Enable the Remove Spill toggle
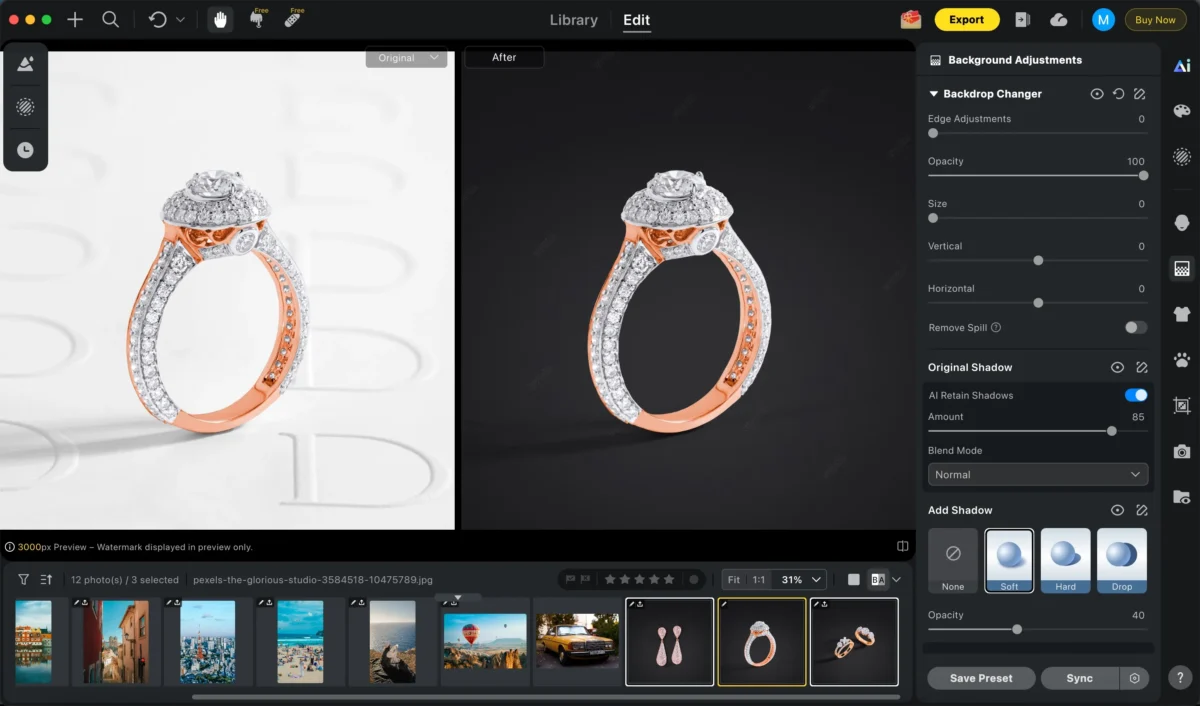Image resolution: width=1200 pixels, height=706 pixels. pyautogui.click(x=1135, y=327)
